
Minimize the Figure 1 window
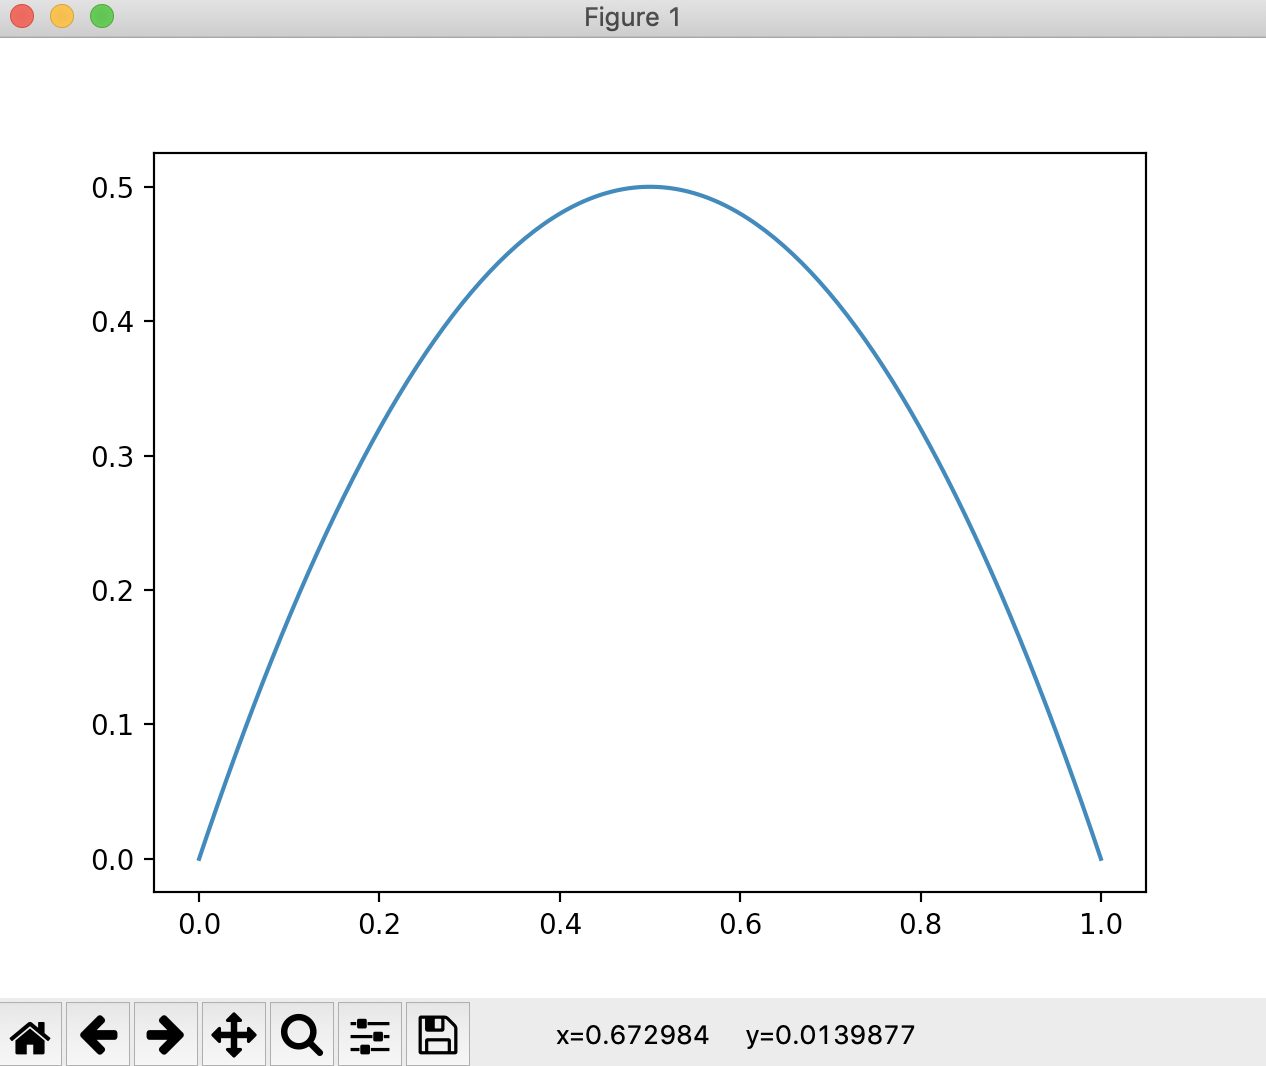[62, 17]
